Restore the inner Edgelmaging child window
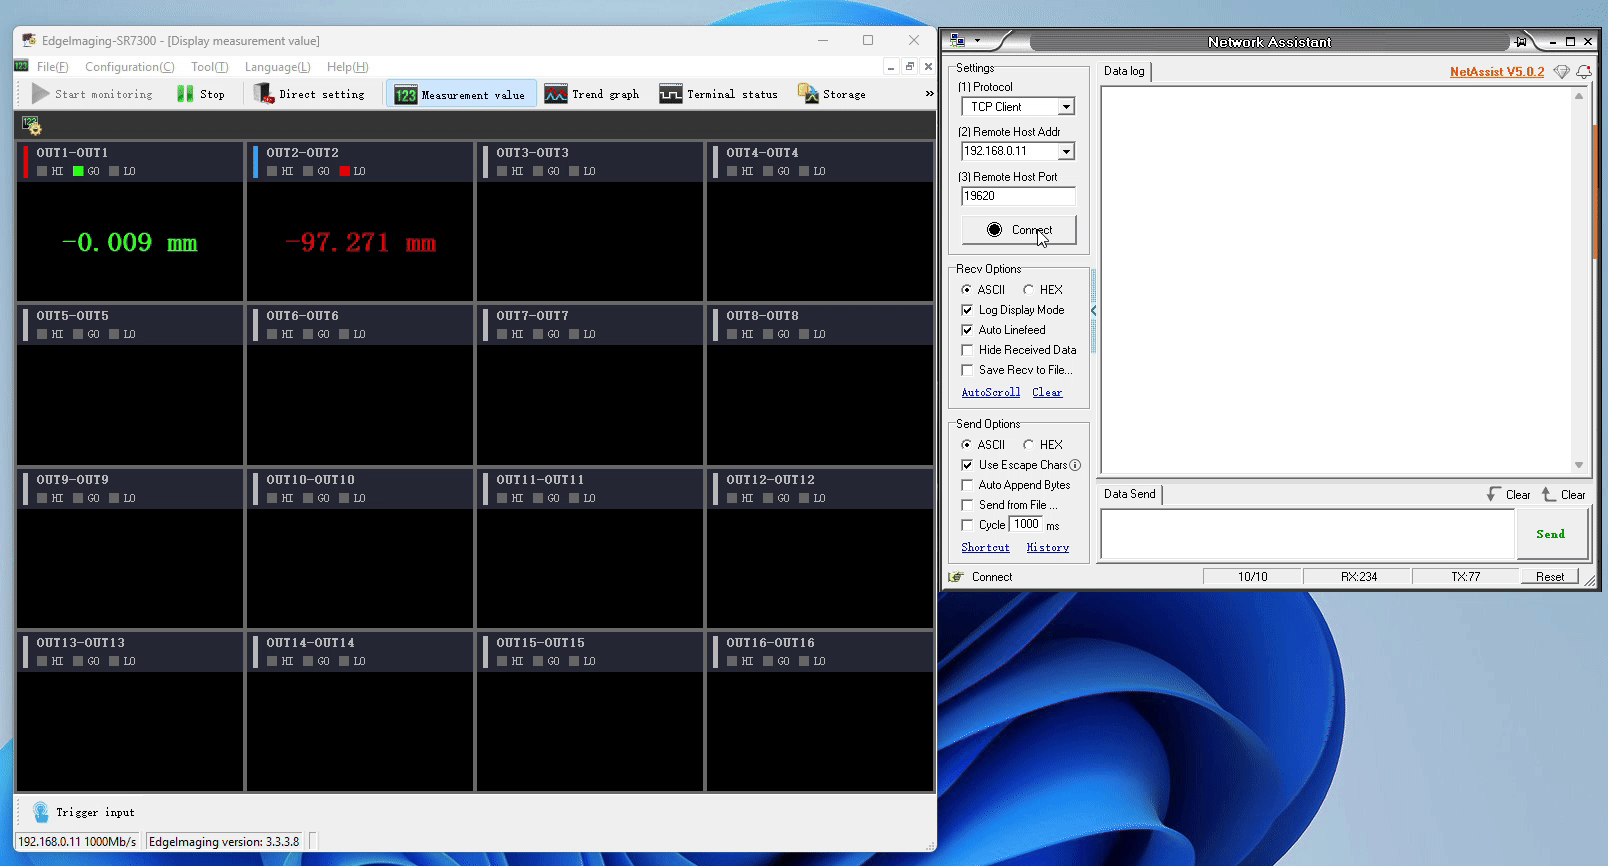The height and width of the screenshot is (866, 1608). click(909, 67)
